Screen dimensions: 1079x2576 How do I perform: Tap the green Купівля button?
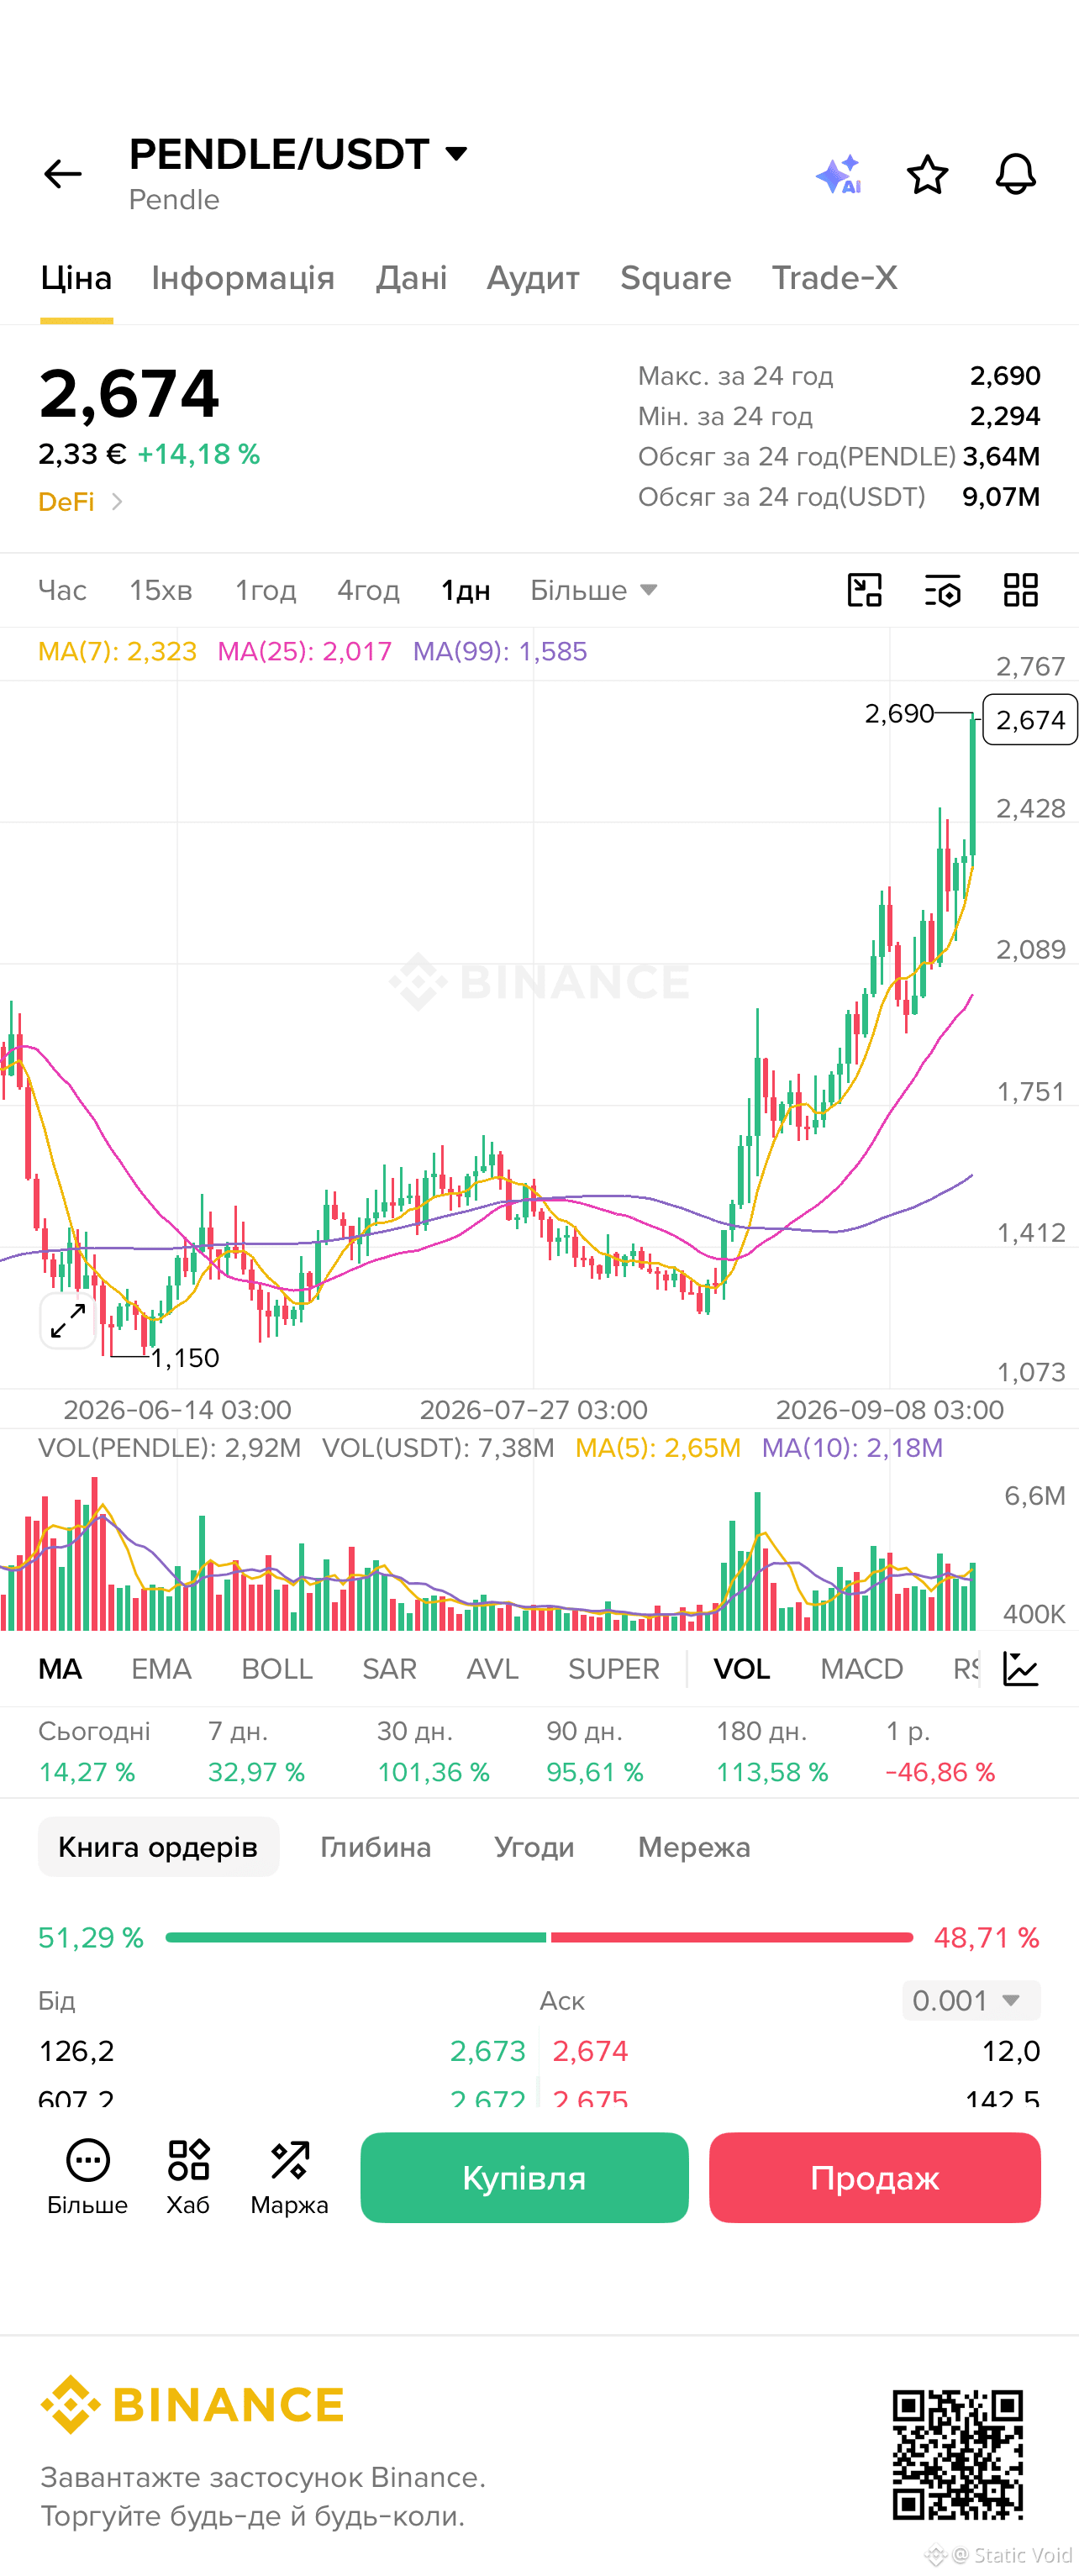[x=524, y=2177]
